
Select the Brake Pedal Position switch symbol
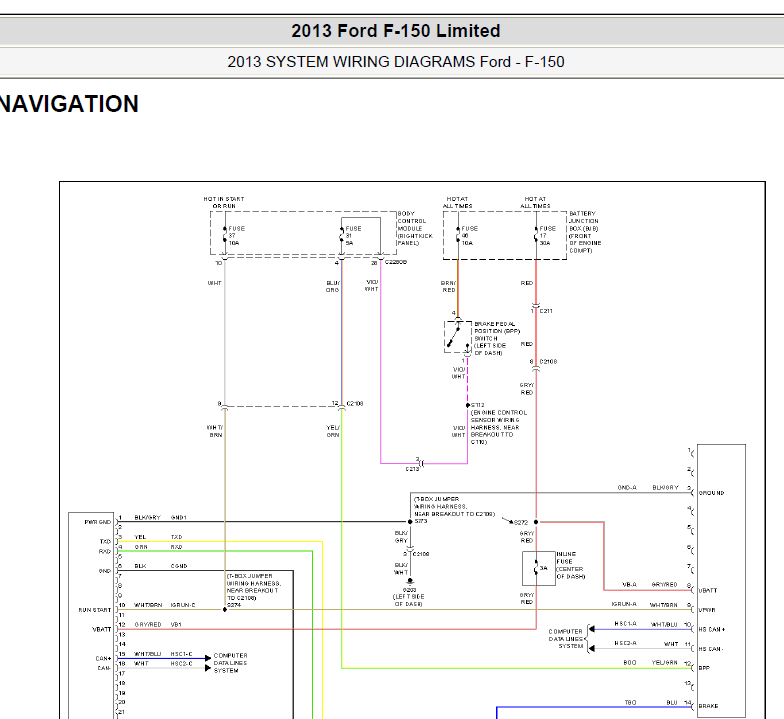458,338
